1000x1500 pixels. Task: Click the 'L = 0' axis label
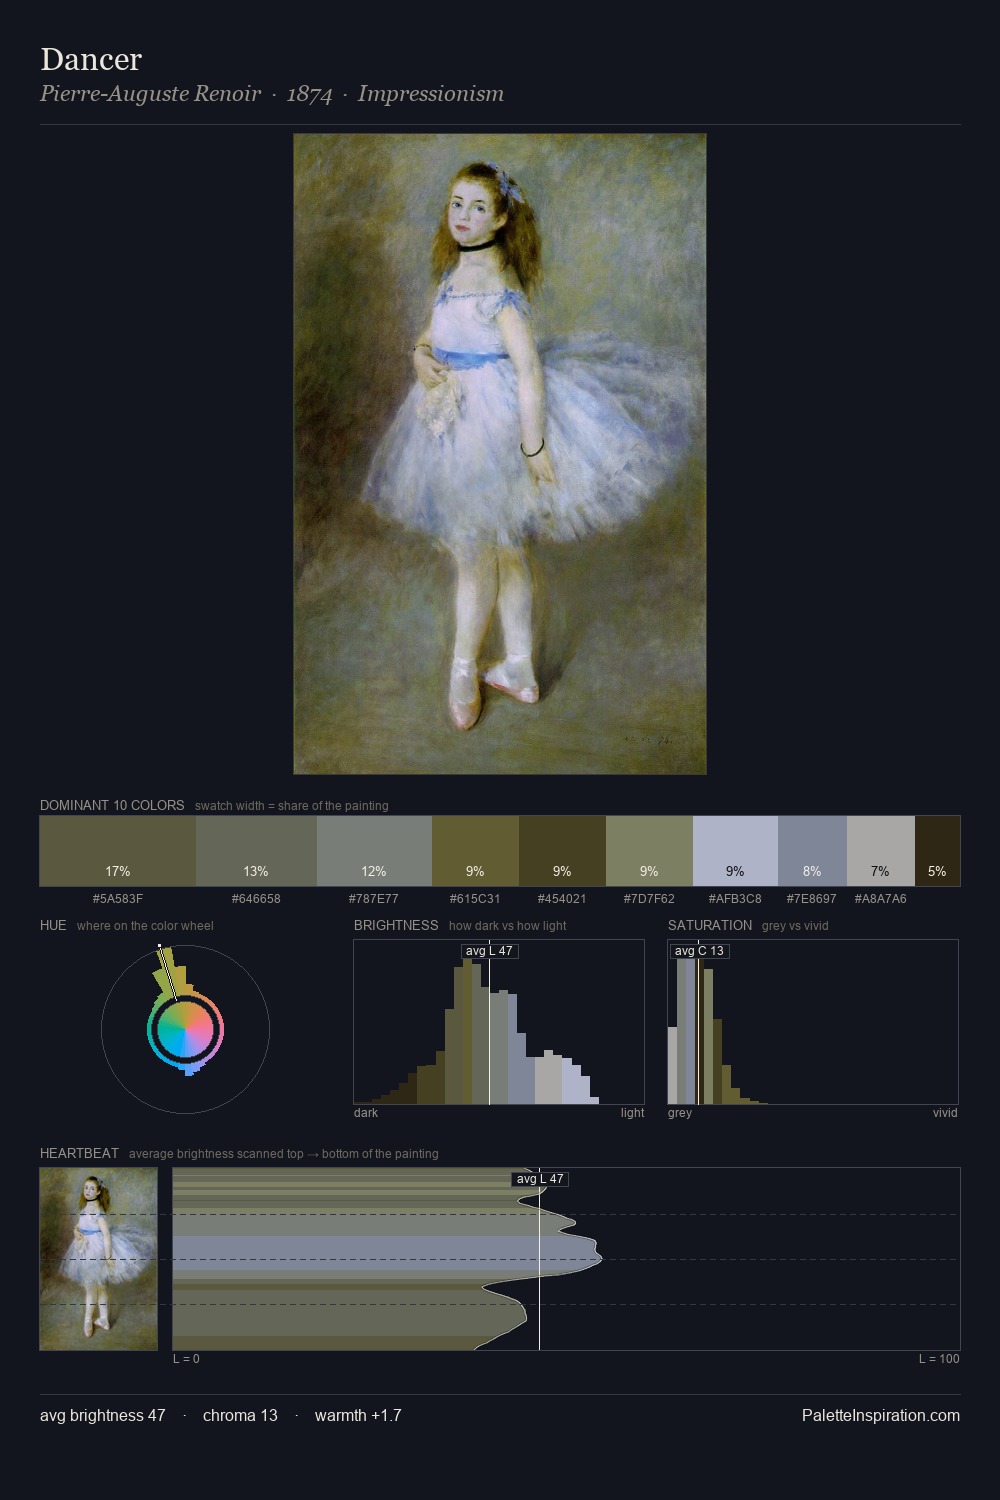pyautogui.click(x=186, y=1359)
